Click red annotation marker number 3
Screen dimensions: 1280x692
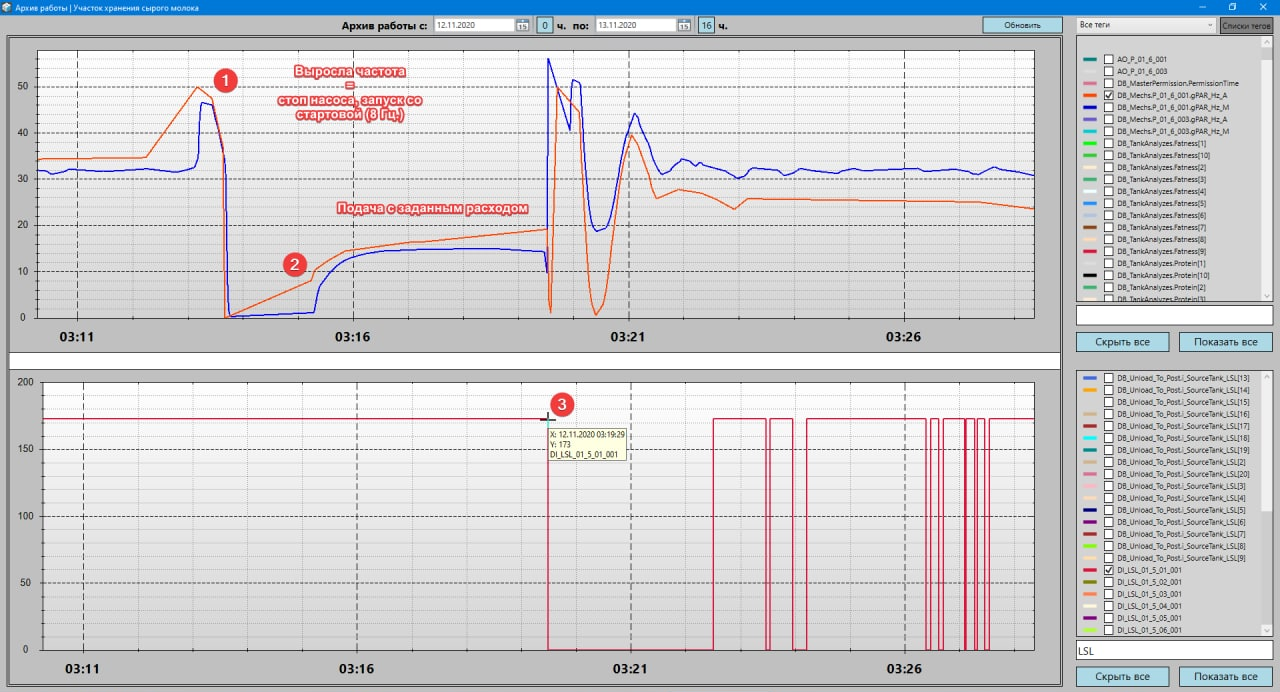pos(564,405)
